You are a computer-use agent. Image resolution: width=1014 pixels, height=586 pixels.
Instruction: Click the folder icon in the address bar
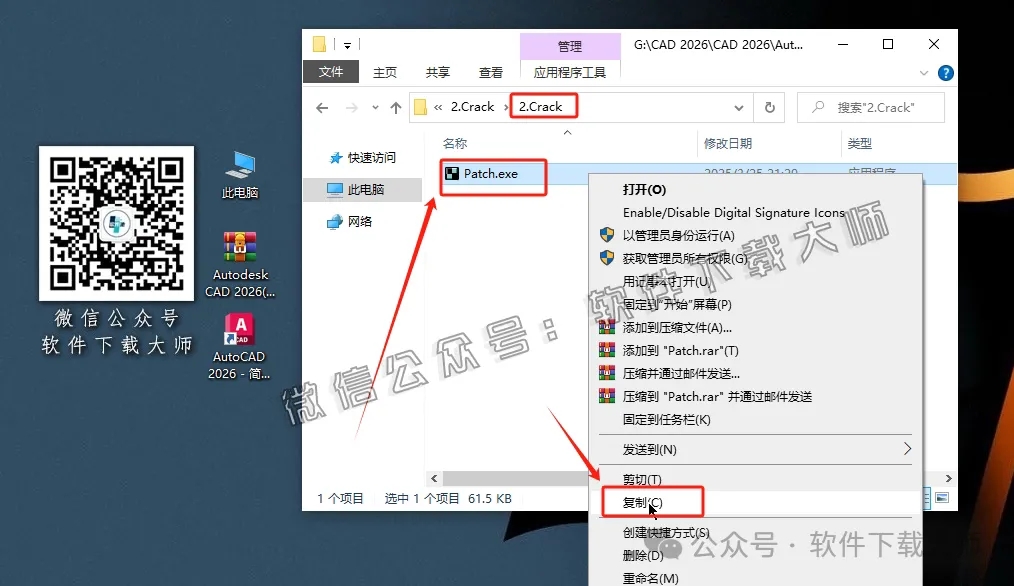[x=421, y=107]
